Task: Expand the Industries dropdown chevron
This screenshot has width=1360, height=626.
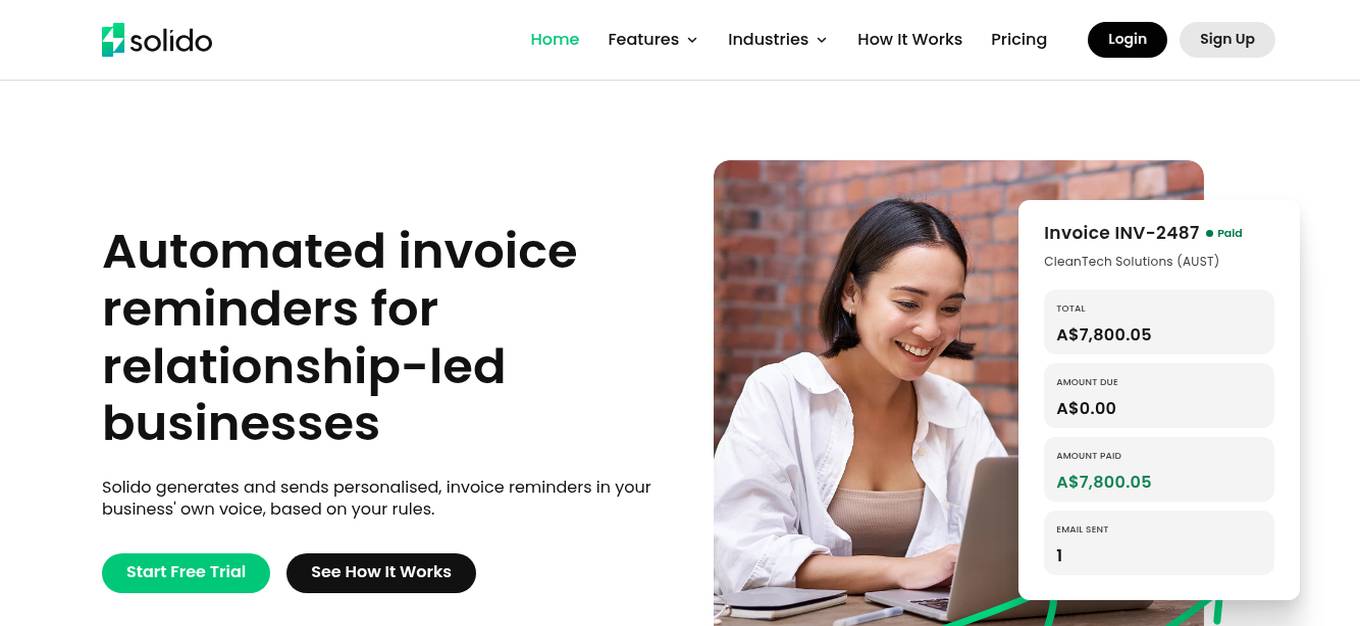Action: [822, 40]
